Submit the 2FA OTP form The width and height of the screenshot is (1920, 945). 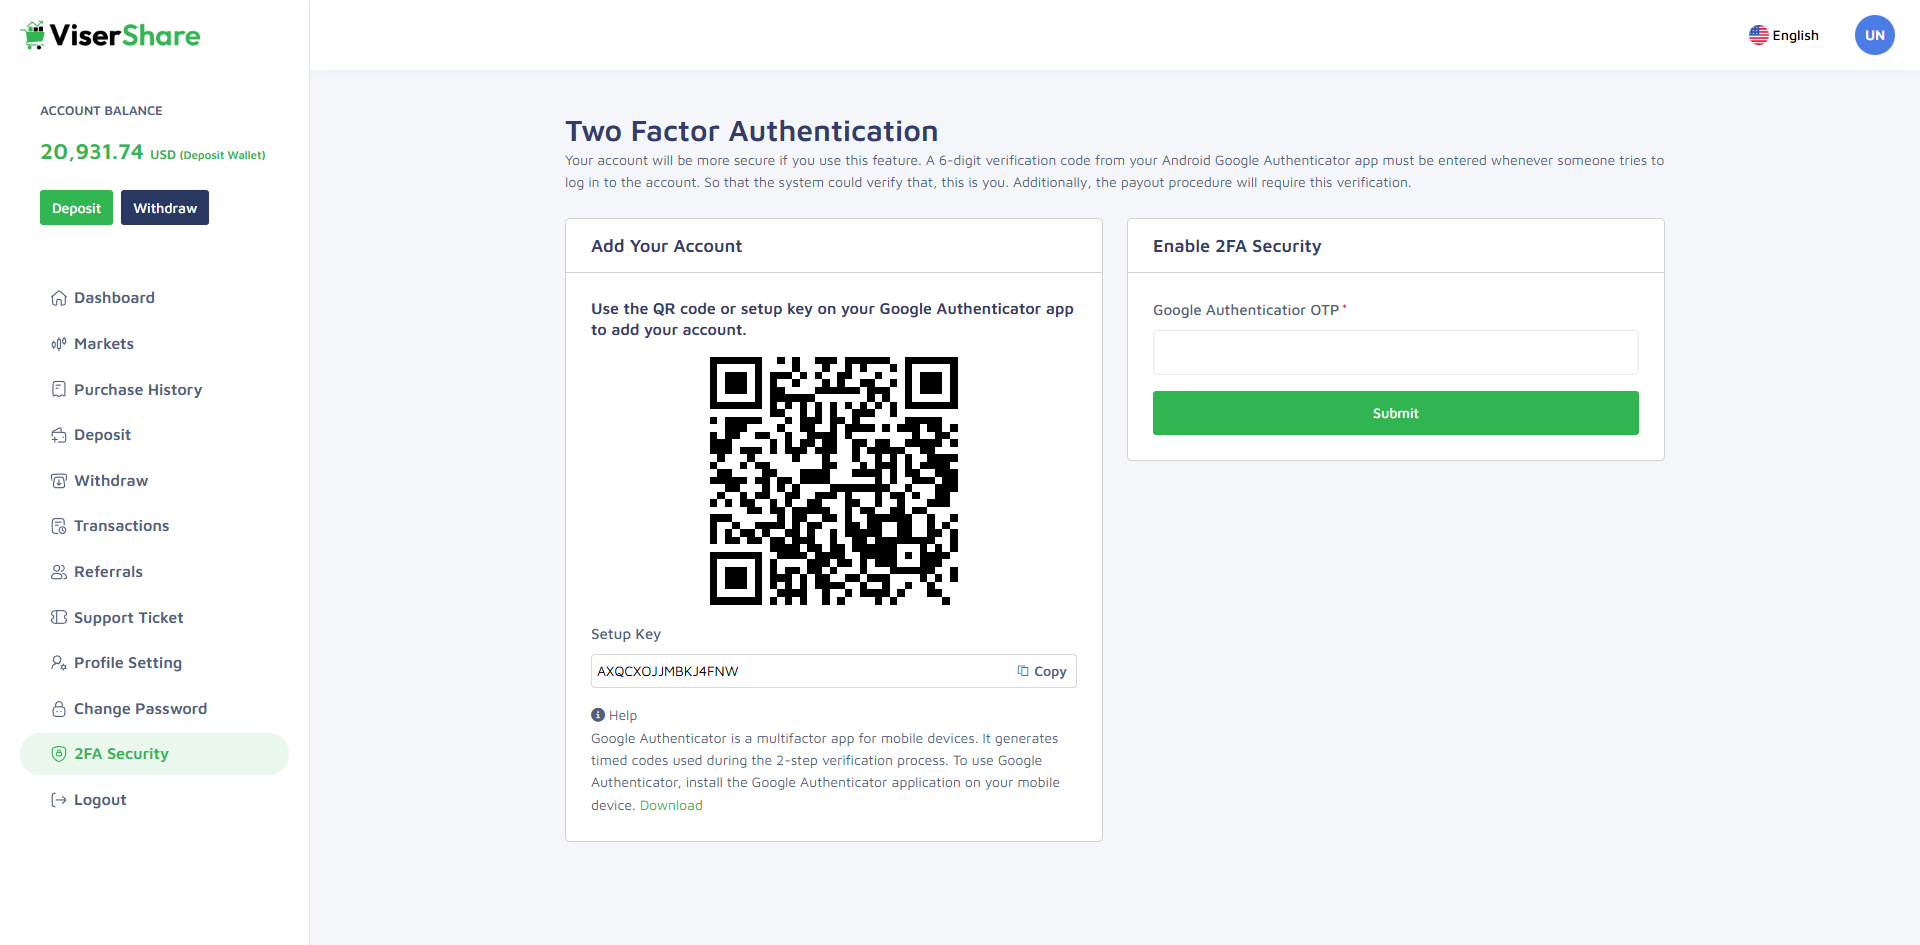(1395, 413)
